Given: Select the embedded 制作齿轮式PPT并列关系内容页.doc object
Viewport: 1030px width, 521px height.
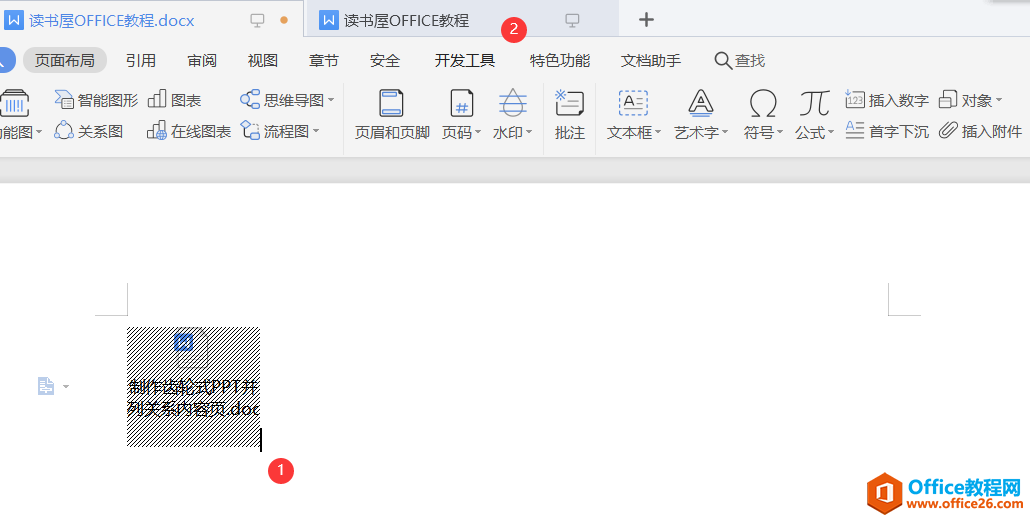Looking at the screenshot, I should (193, 387).
